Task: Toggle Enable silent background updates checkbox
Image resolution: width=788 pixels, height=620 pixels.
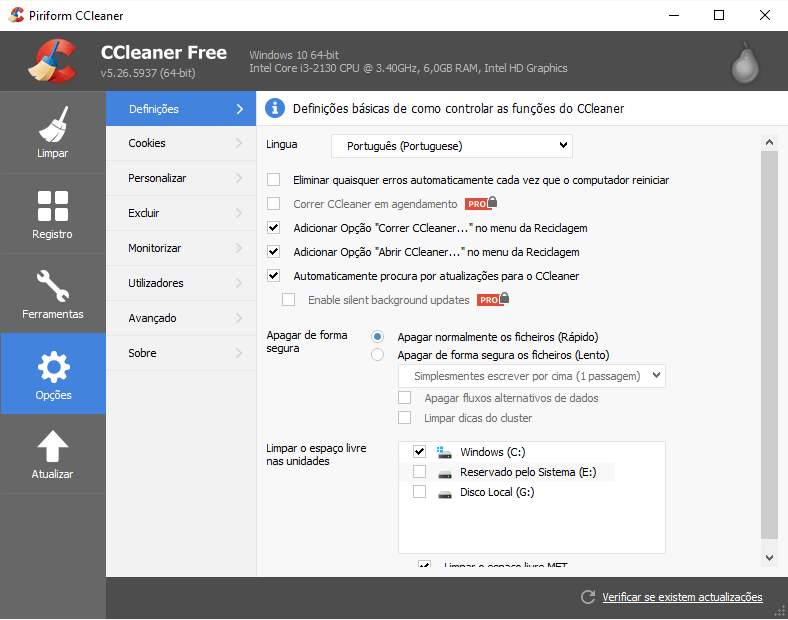Action: click(288, 299)
